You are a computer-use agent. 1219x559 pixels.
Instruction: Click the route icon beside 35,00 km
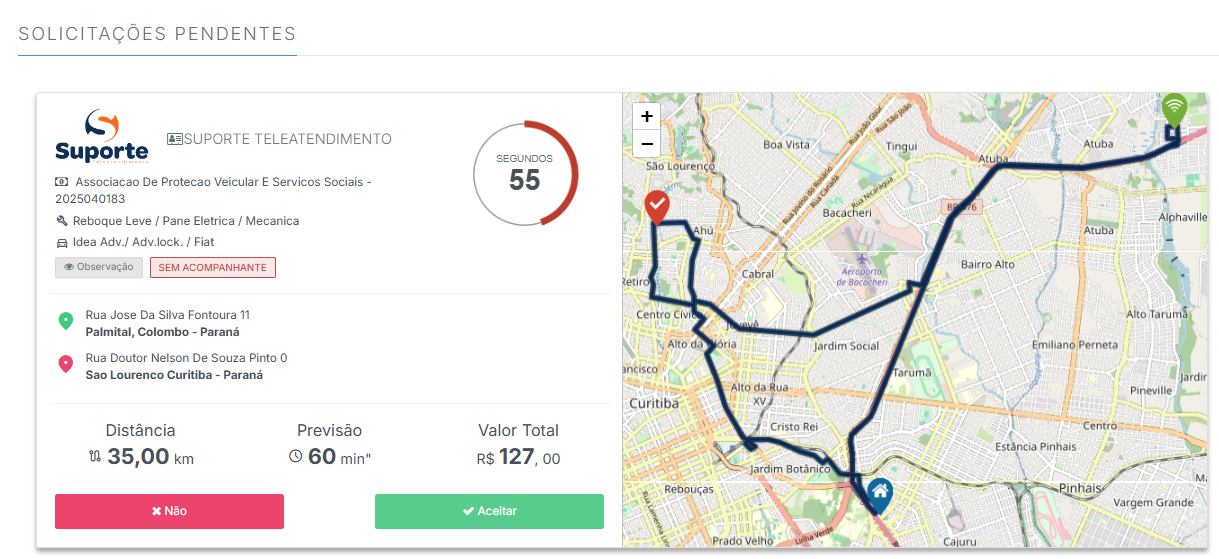[95, 456]
